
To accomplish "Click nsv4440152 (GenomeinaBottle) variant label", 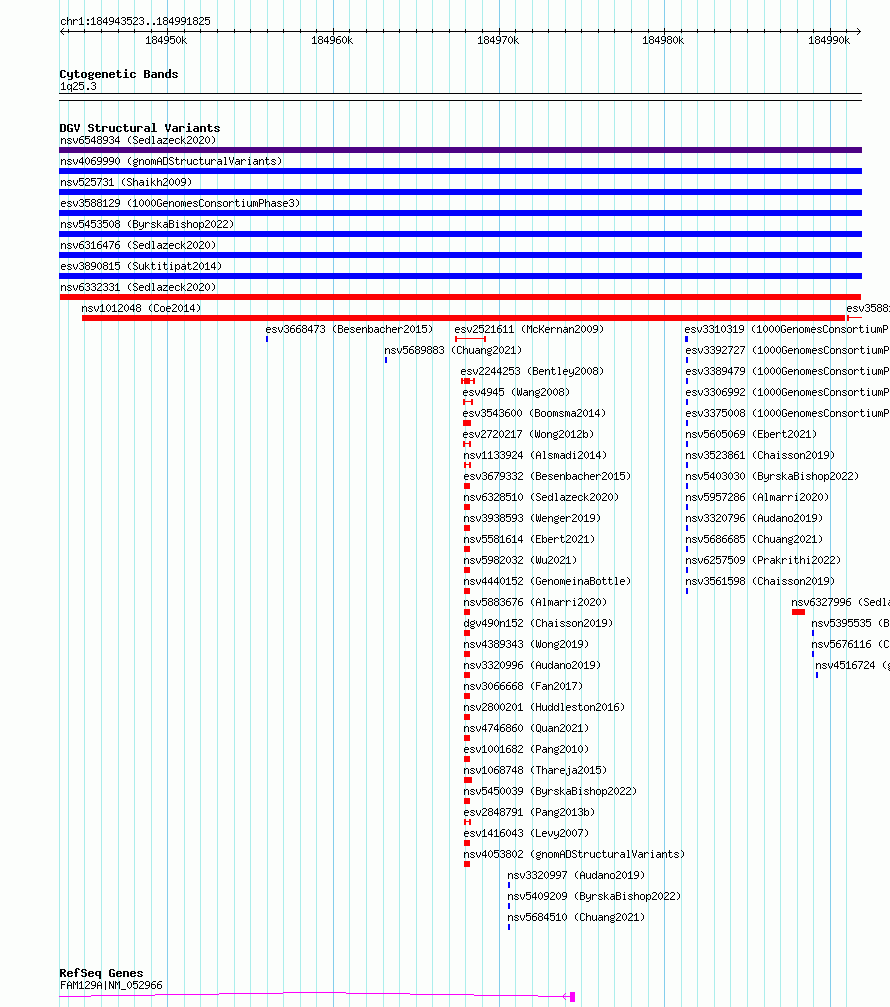I will coord(547,581).
